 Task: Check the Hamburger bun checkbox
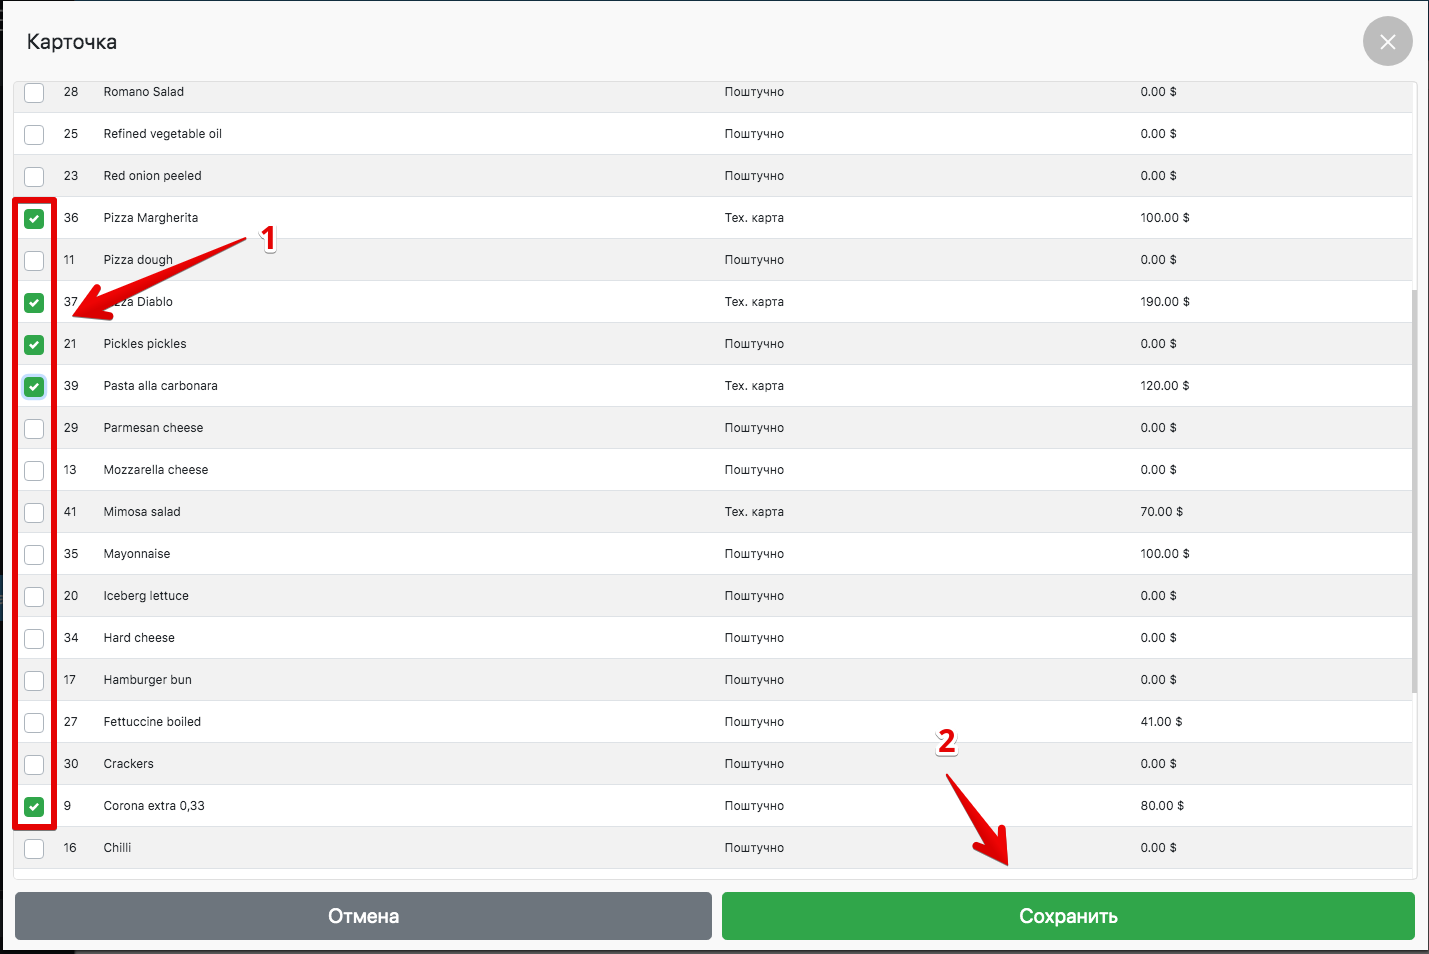(34, 681)
